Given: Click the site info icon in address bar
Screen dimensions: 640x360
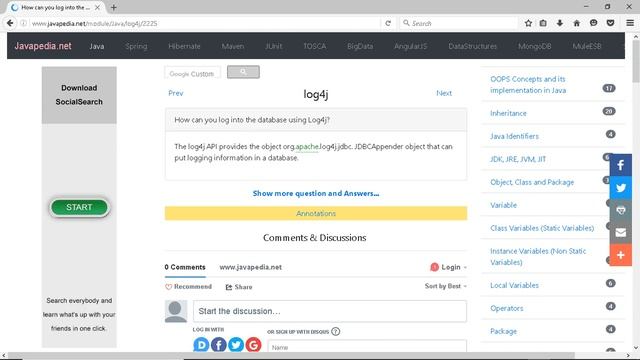Looking at the screenshot, I should [23, 23].
